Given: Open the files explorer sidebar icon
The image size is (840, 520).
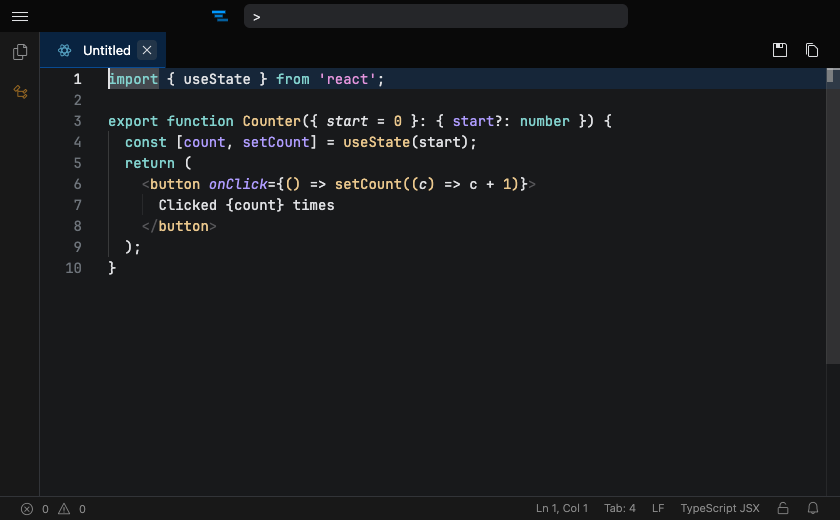Looking at the screenshot, I should [20, 51].
